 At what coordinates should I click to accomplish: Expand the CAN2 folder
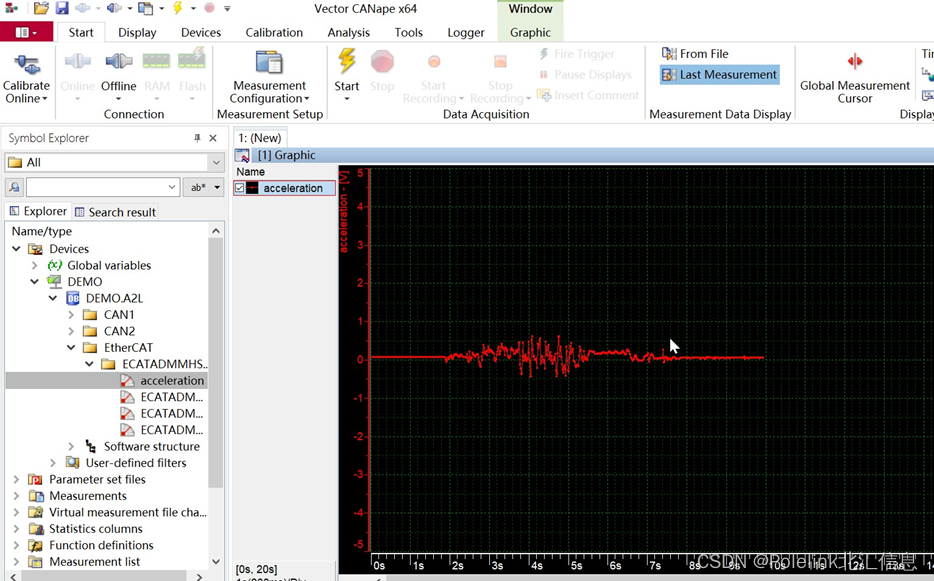coord(71,331)
